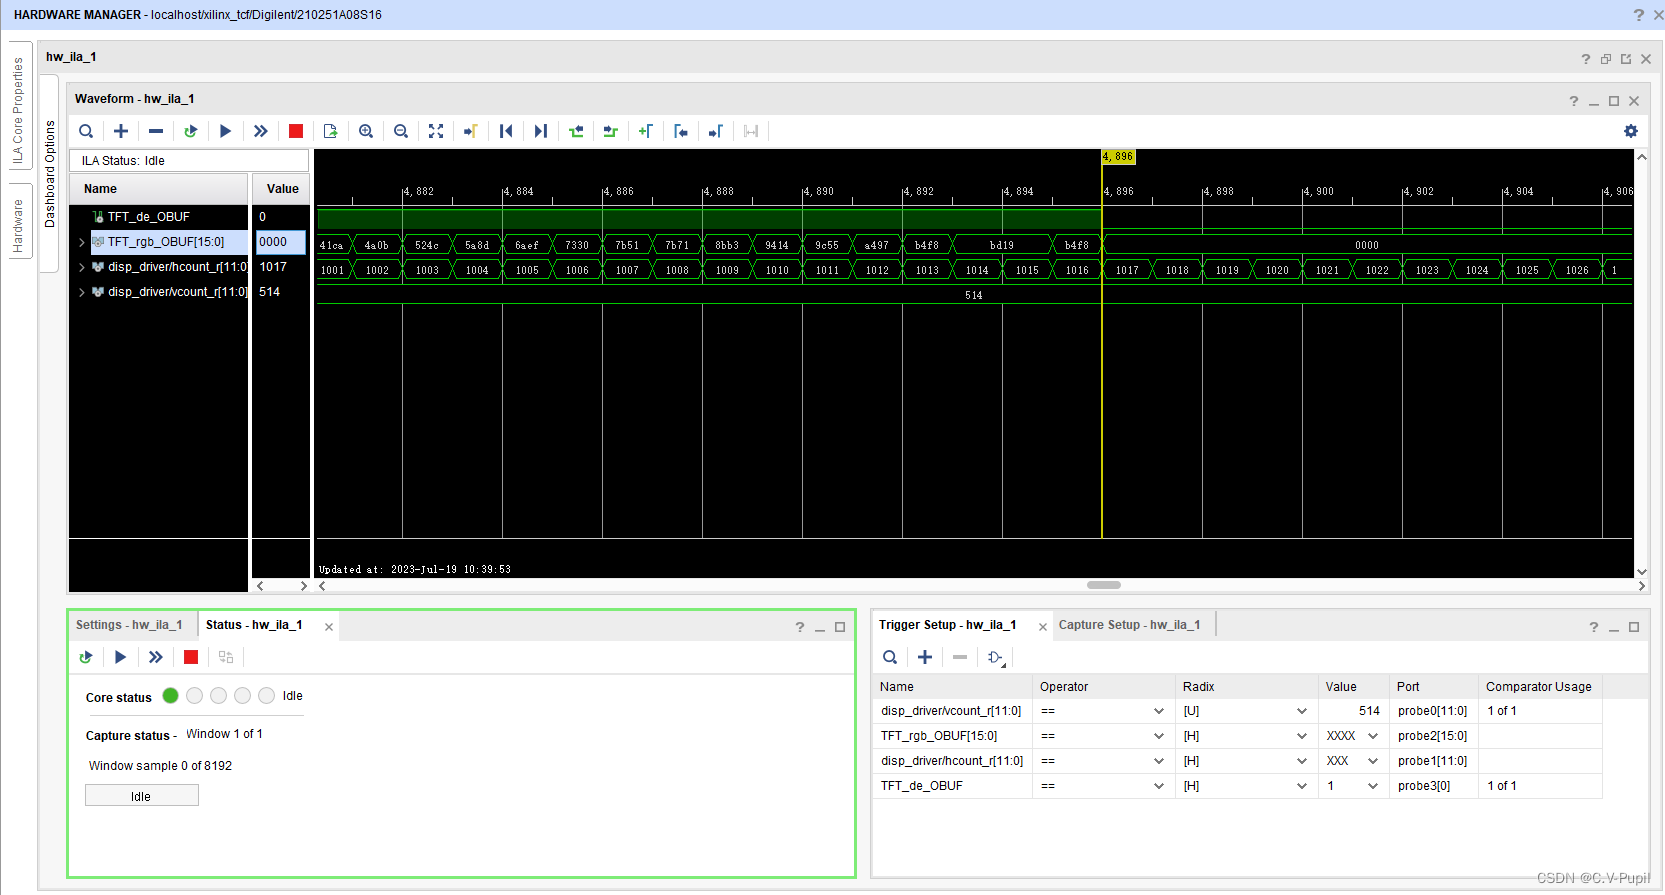
Task: Go to cursor icon in Waveform toolbar
Action: tap(471, 131)
